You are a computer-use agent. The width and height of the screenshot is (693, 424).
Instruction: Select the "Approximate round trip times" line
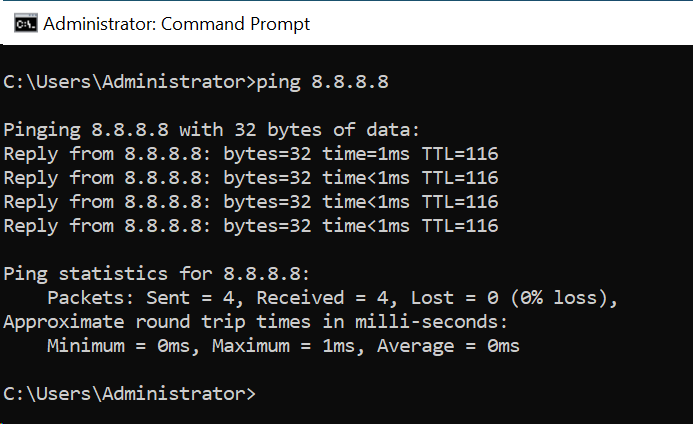pyautogui.click(x=255, y=322)
